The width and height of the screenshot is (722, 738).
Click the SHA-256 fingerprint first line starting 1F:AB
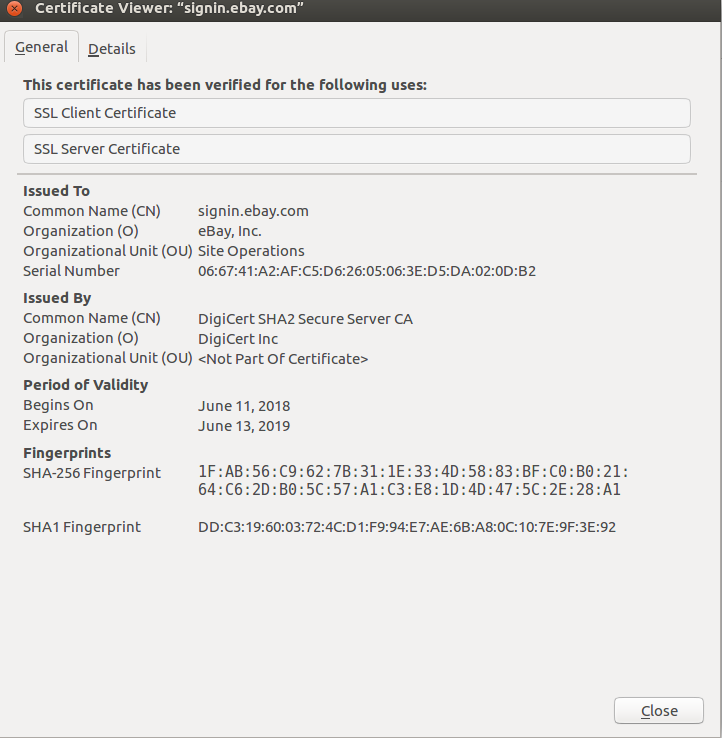point(413,472)
